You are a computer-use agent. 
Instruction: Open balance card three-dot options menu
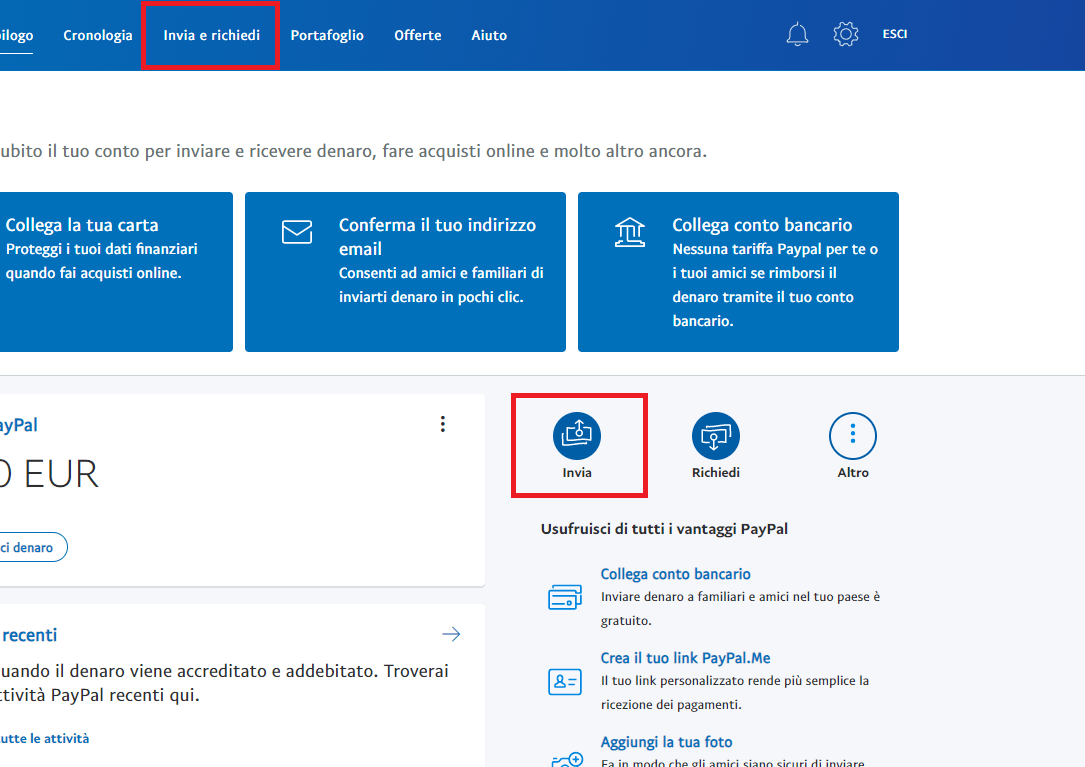(443, 424)
